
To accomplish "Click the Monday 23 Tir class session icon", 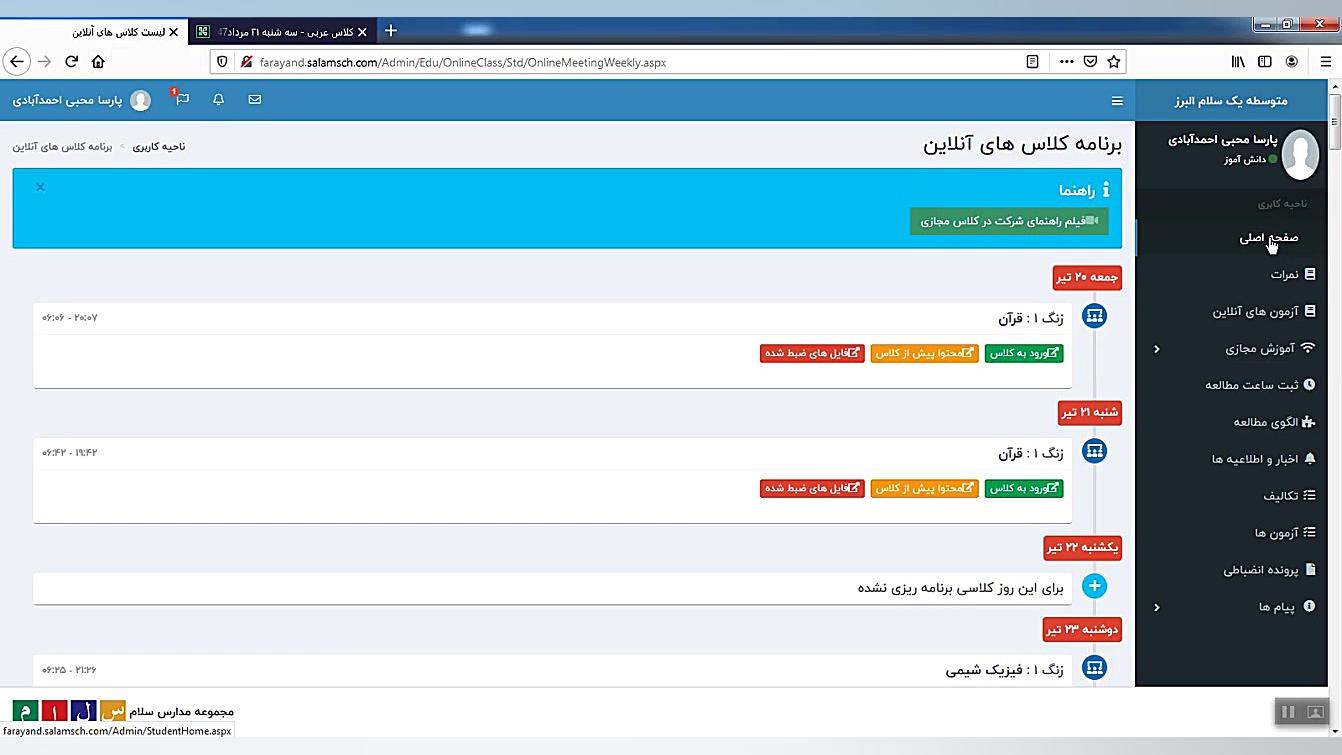I will pos(1095,667).
